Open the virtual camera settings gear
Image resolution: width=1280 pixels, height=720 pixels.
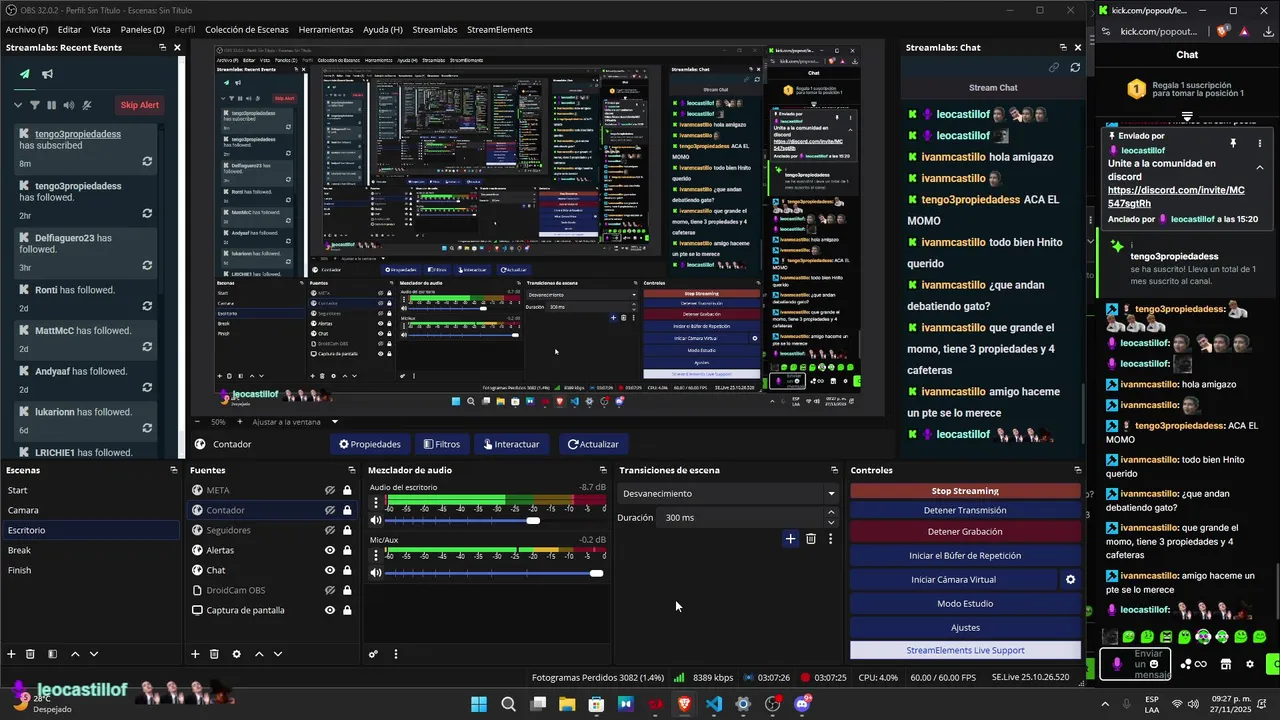pos(1070,579)
